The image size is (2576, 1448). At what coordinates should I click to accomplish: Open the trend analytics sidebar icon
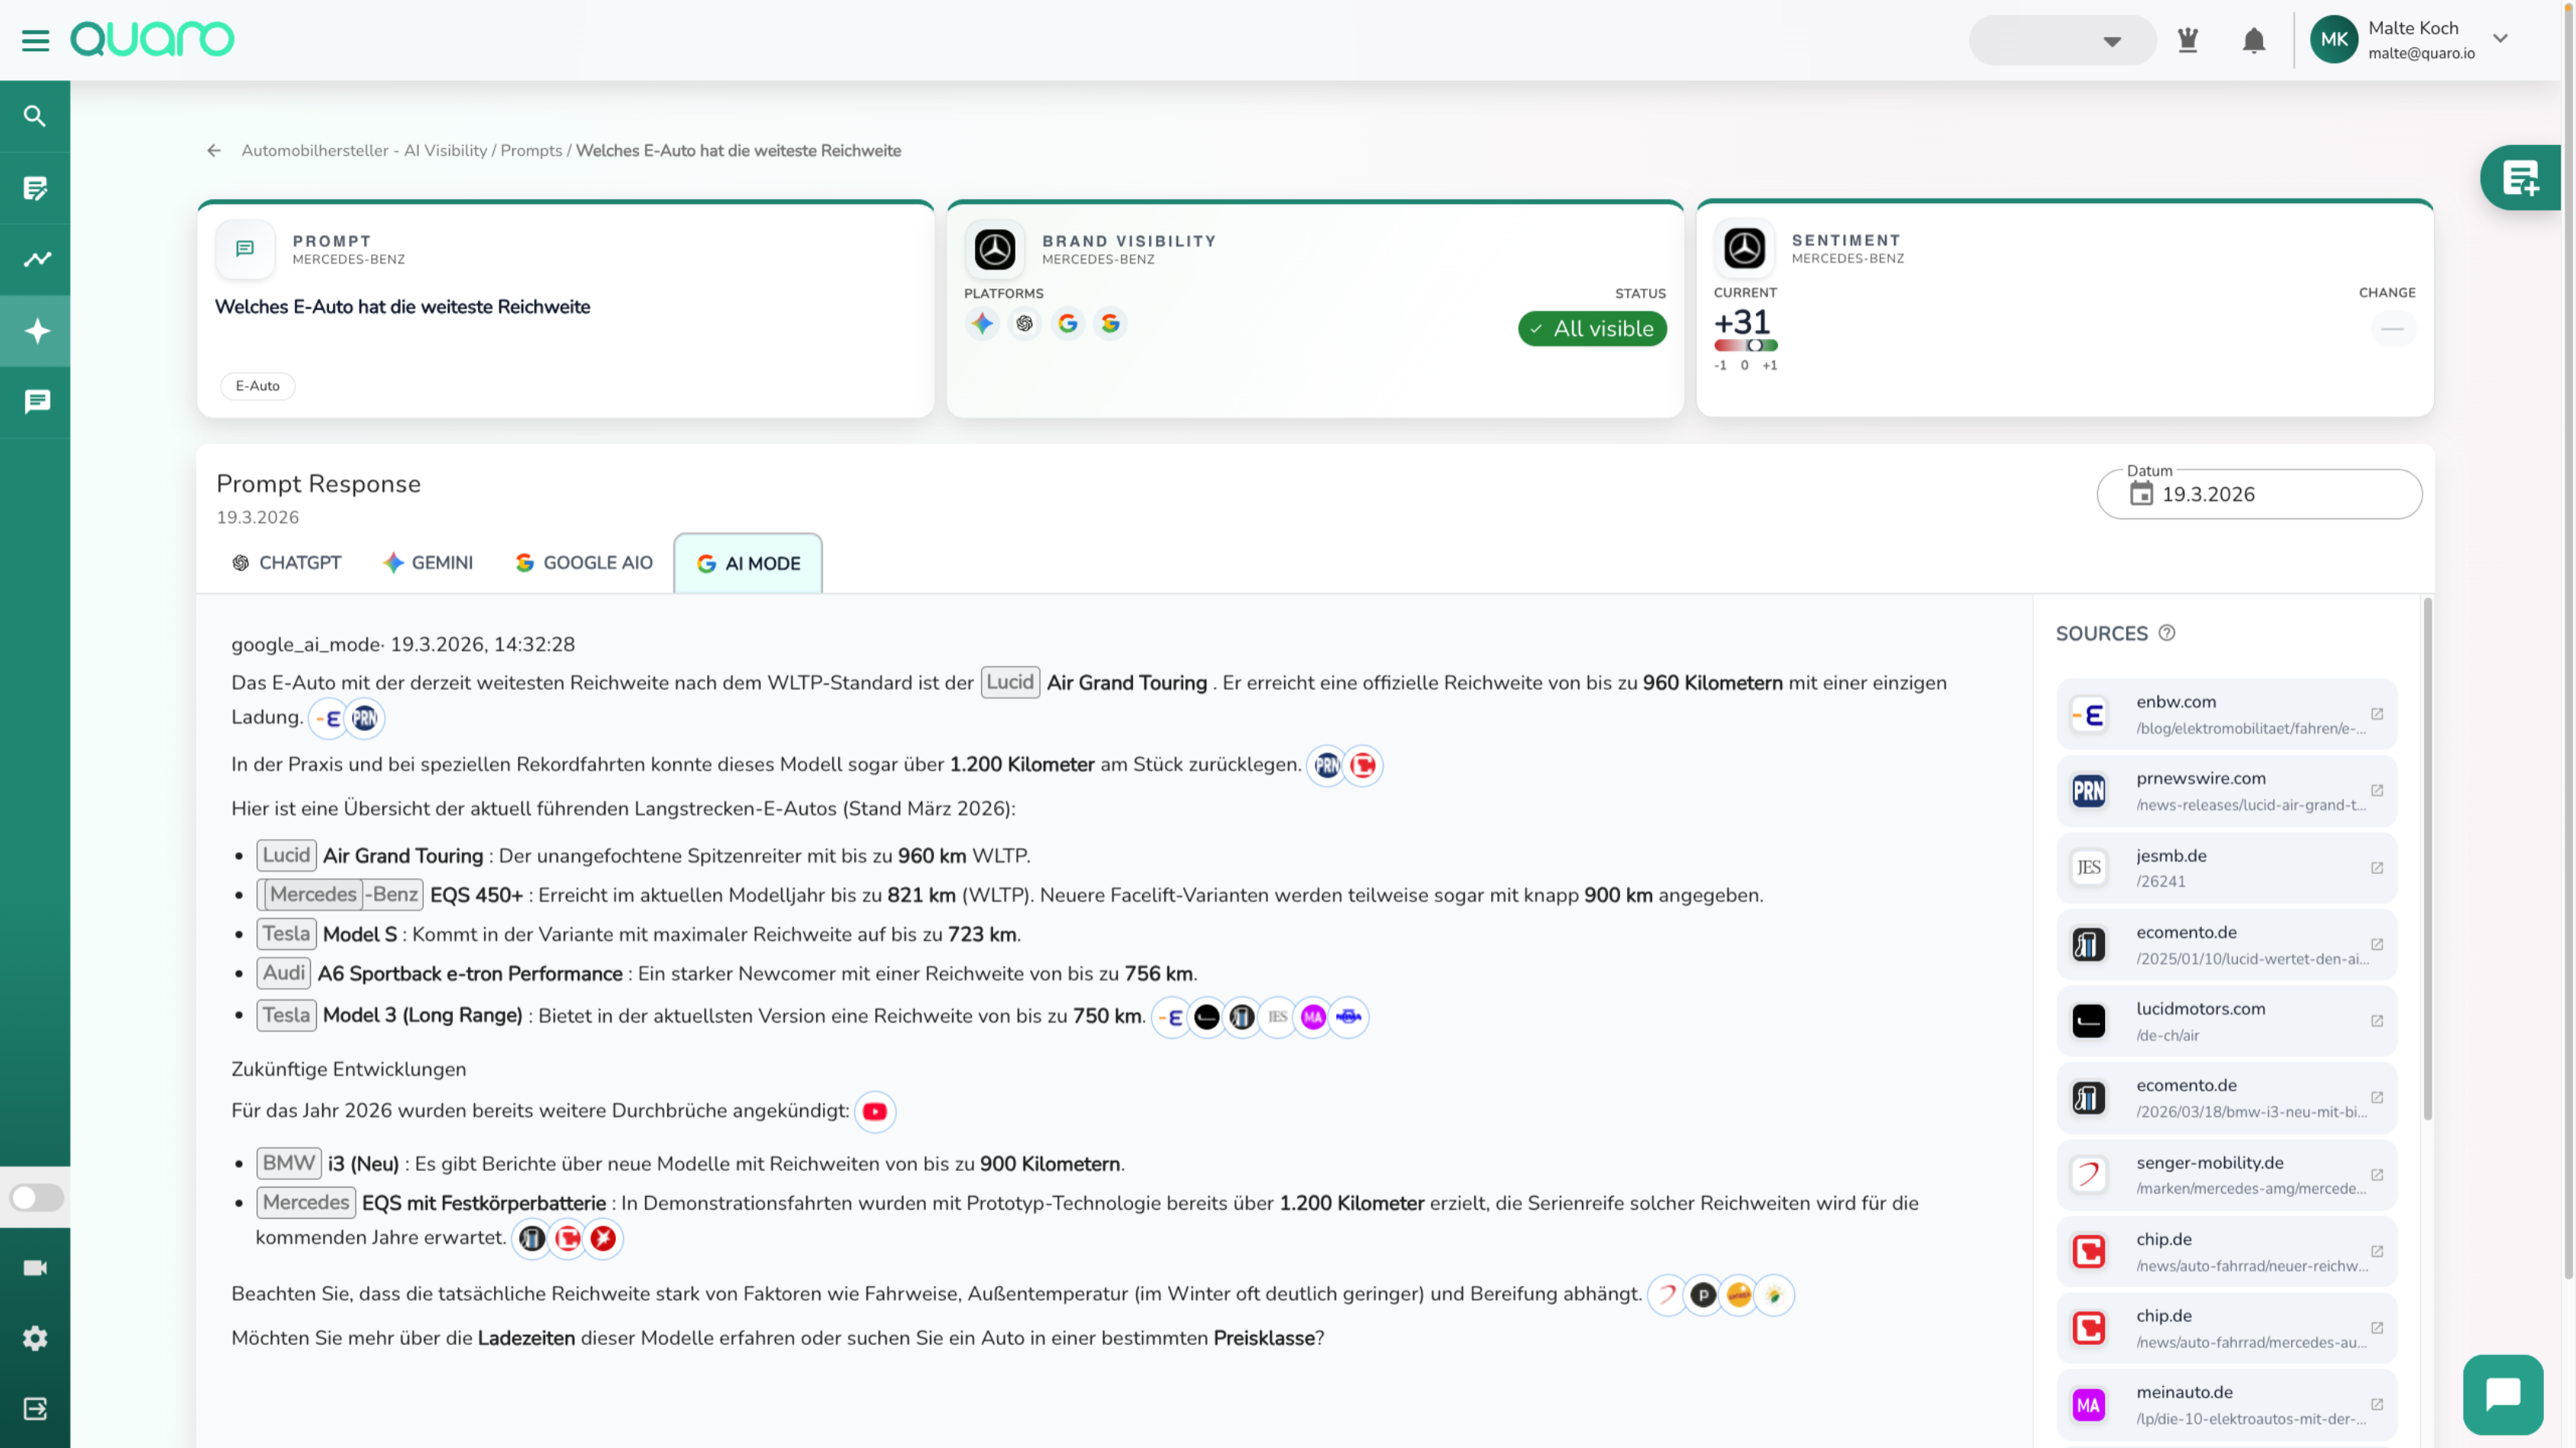(x=36, y=259)
